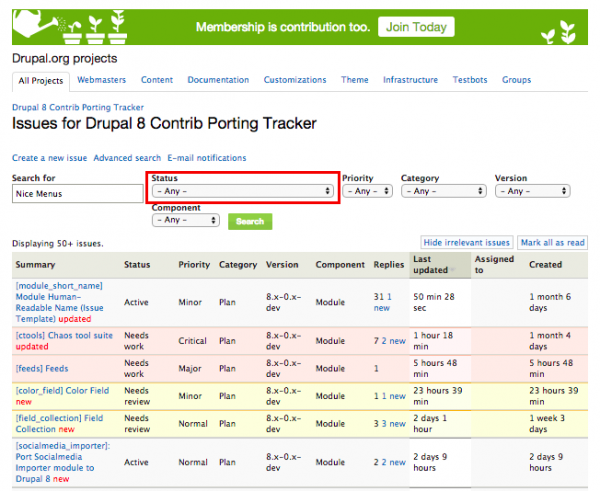600x491 pixels.
Task: Click '1 new' replies in color_field row
Action: [393, 396]
